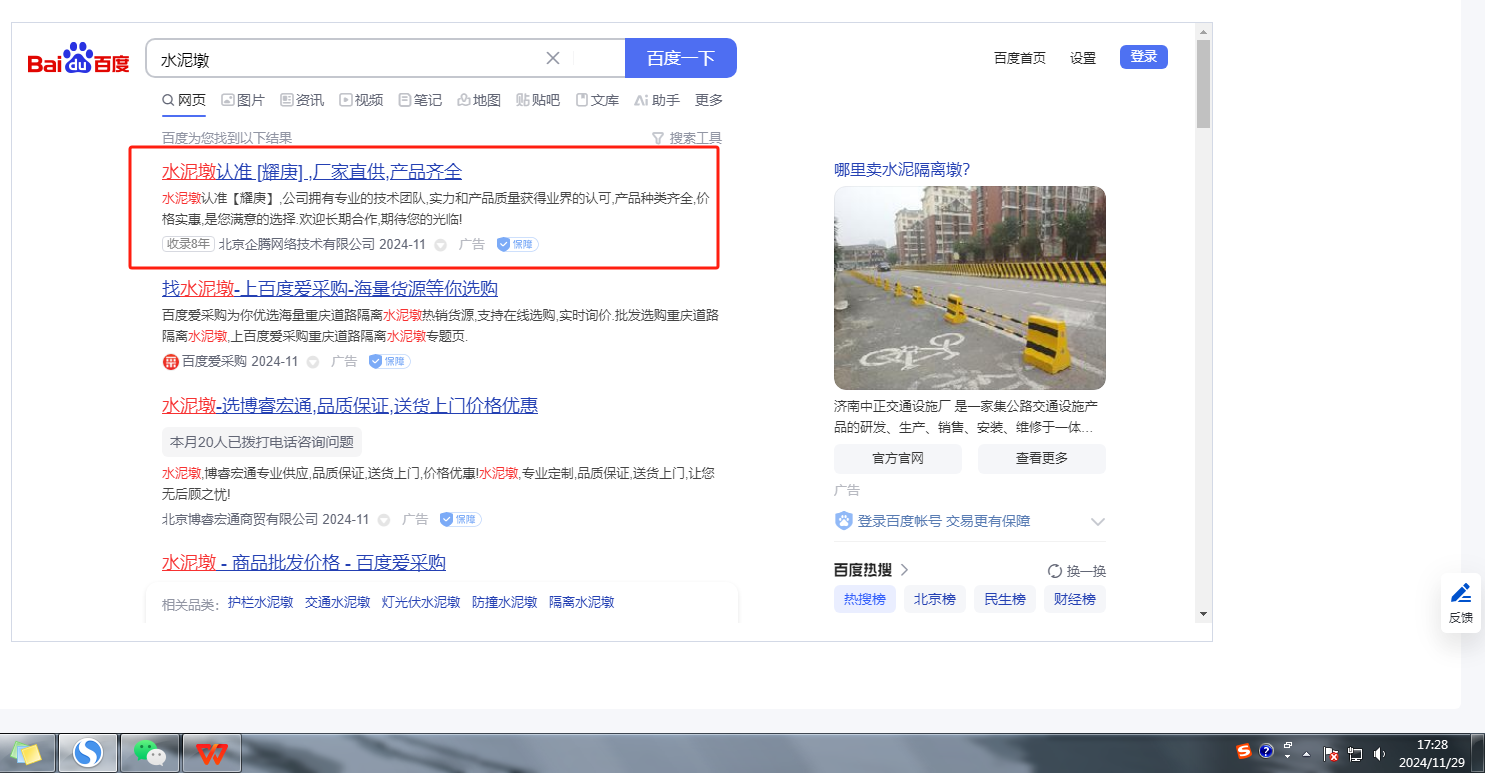Open 找水泥墩-上百度爱采购 result link
The height and width of the screenshot is (773, 1485).
(x=330, y=289)
